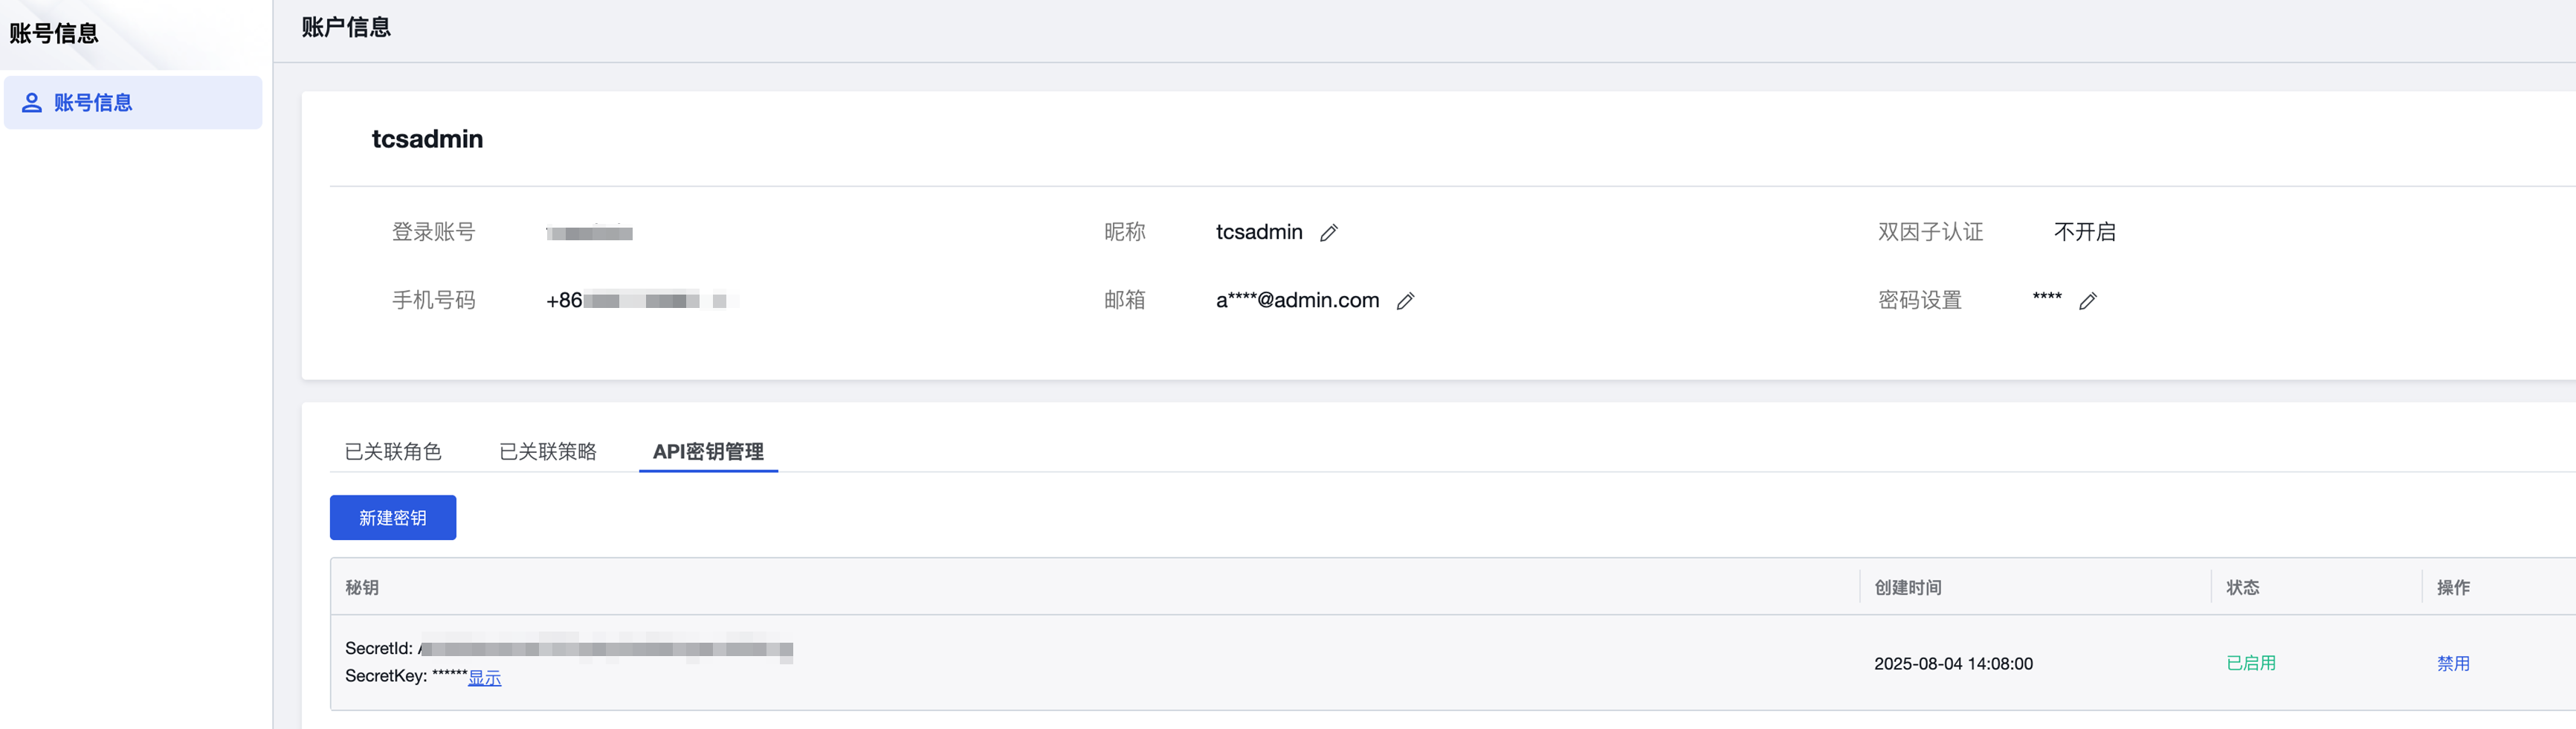Click 显示 to reveal the SecretKey

[485, 678]
